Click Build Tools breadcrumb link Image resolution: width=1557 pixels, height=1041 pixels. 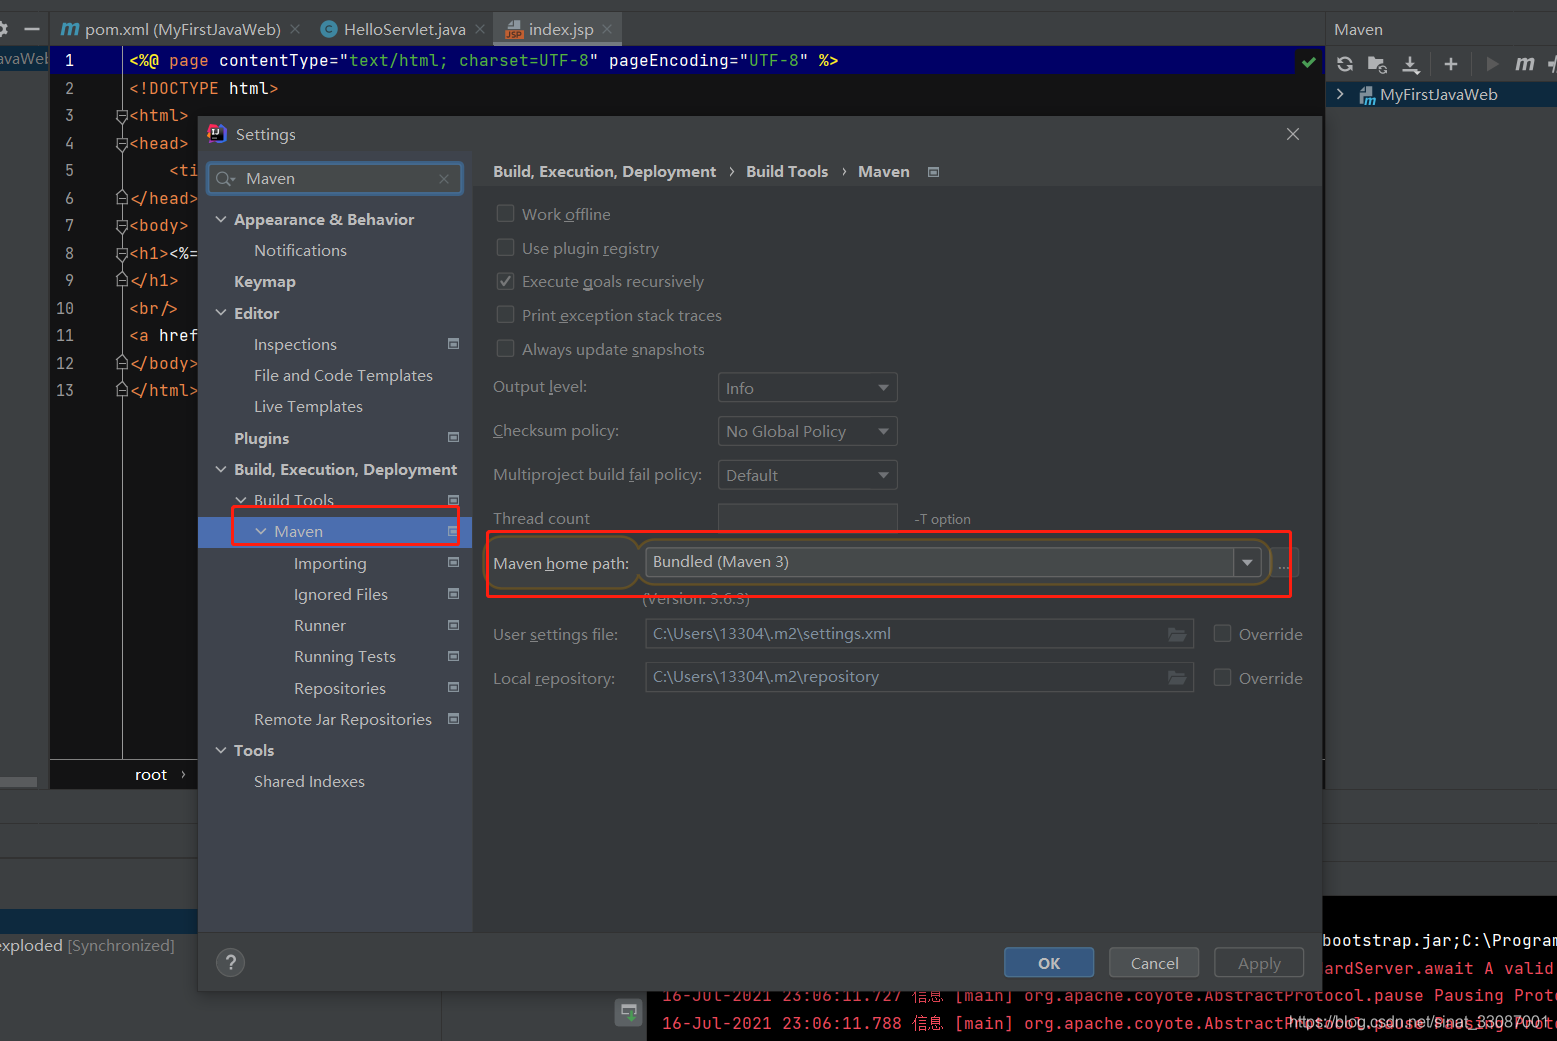coord(787,171)
